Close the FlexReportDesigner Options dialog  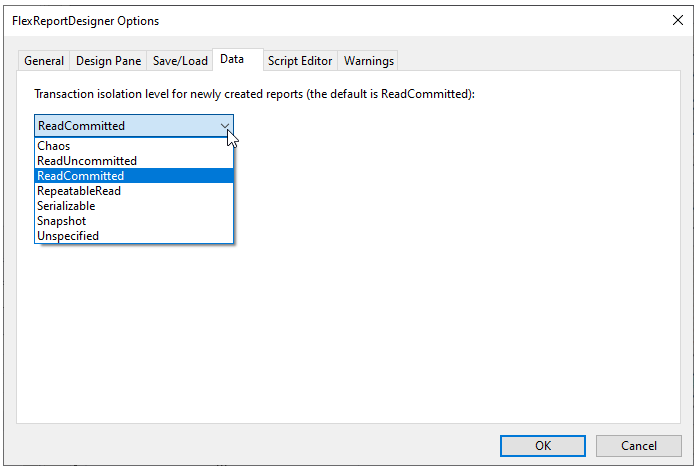pos(676,20)
